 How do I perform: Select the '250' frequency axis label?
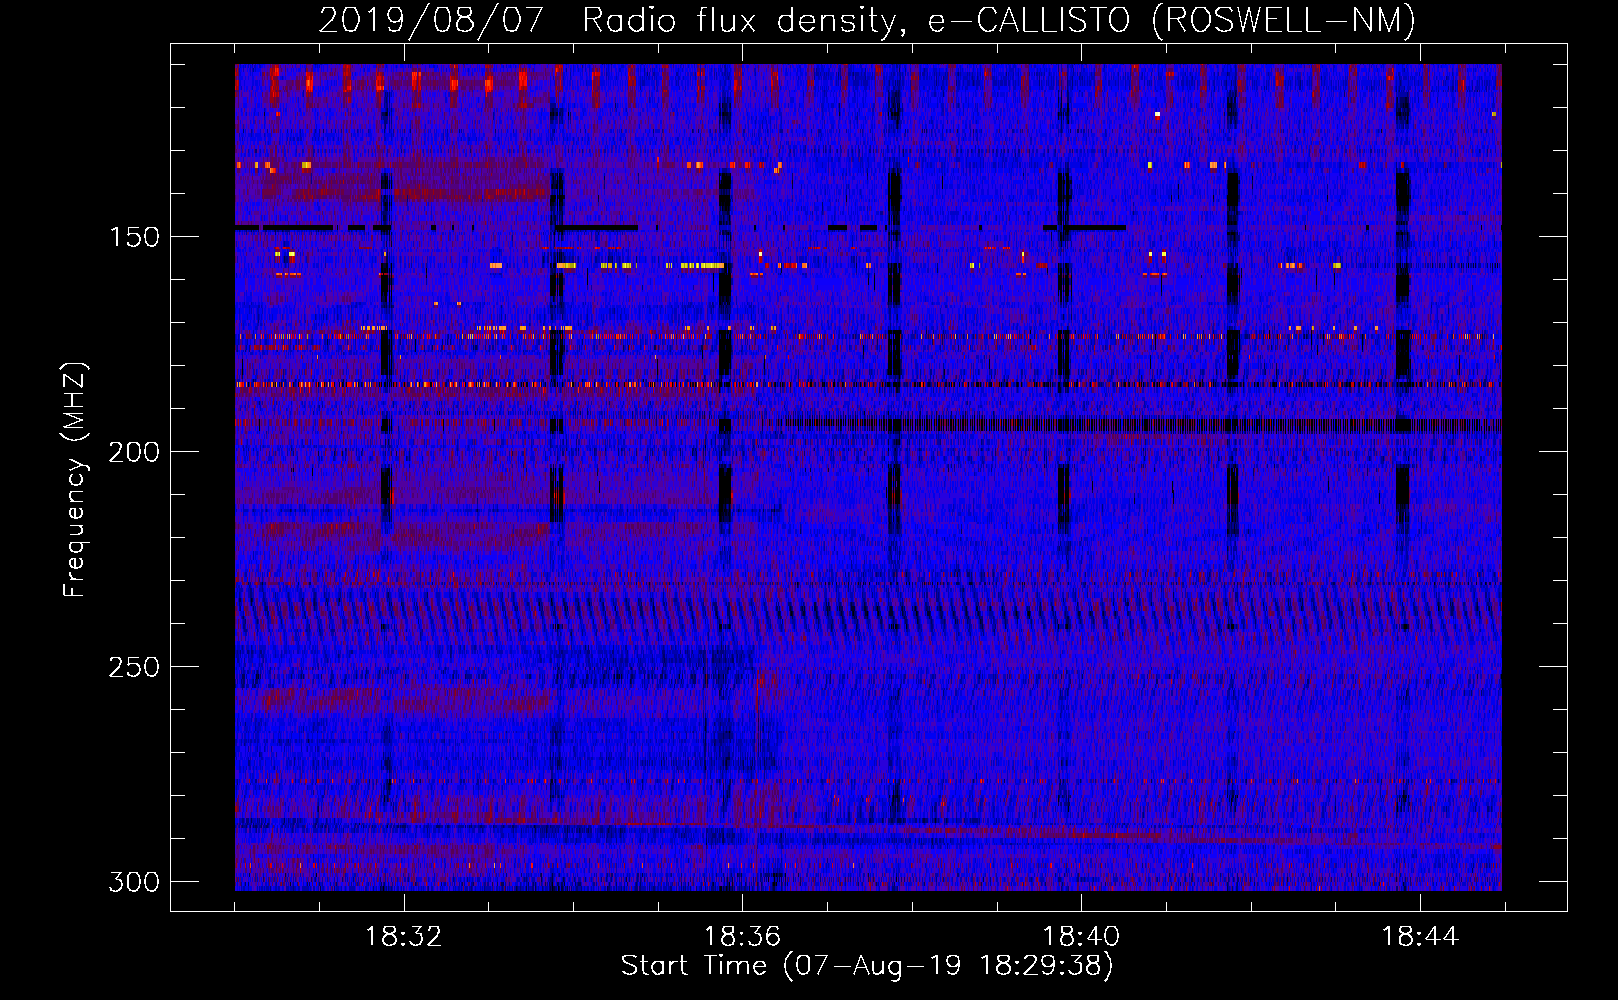point(134,667)
